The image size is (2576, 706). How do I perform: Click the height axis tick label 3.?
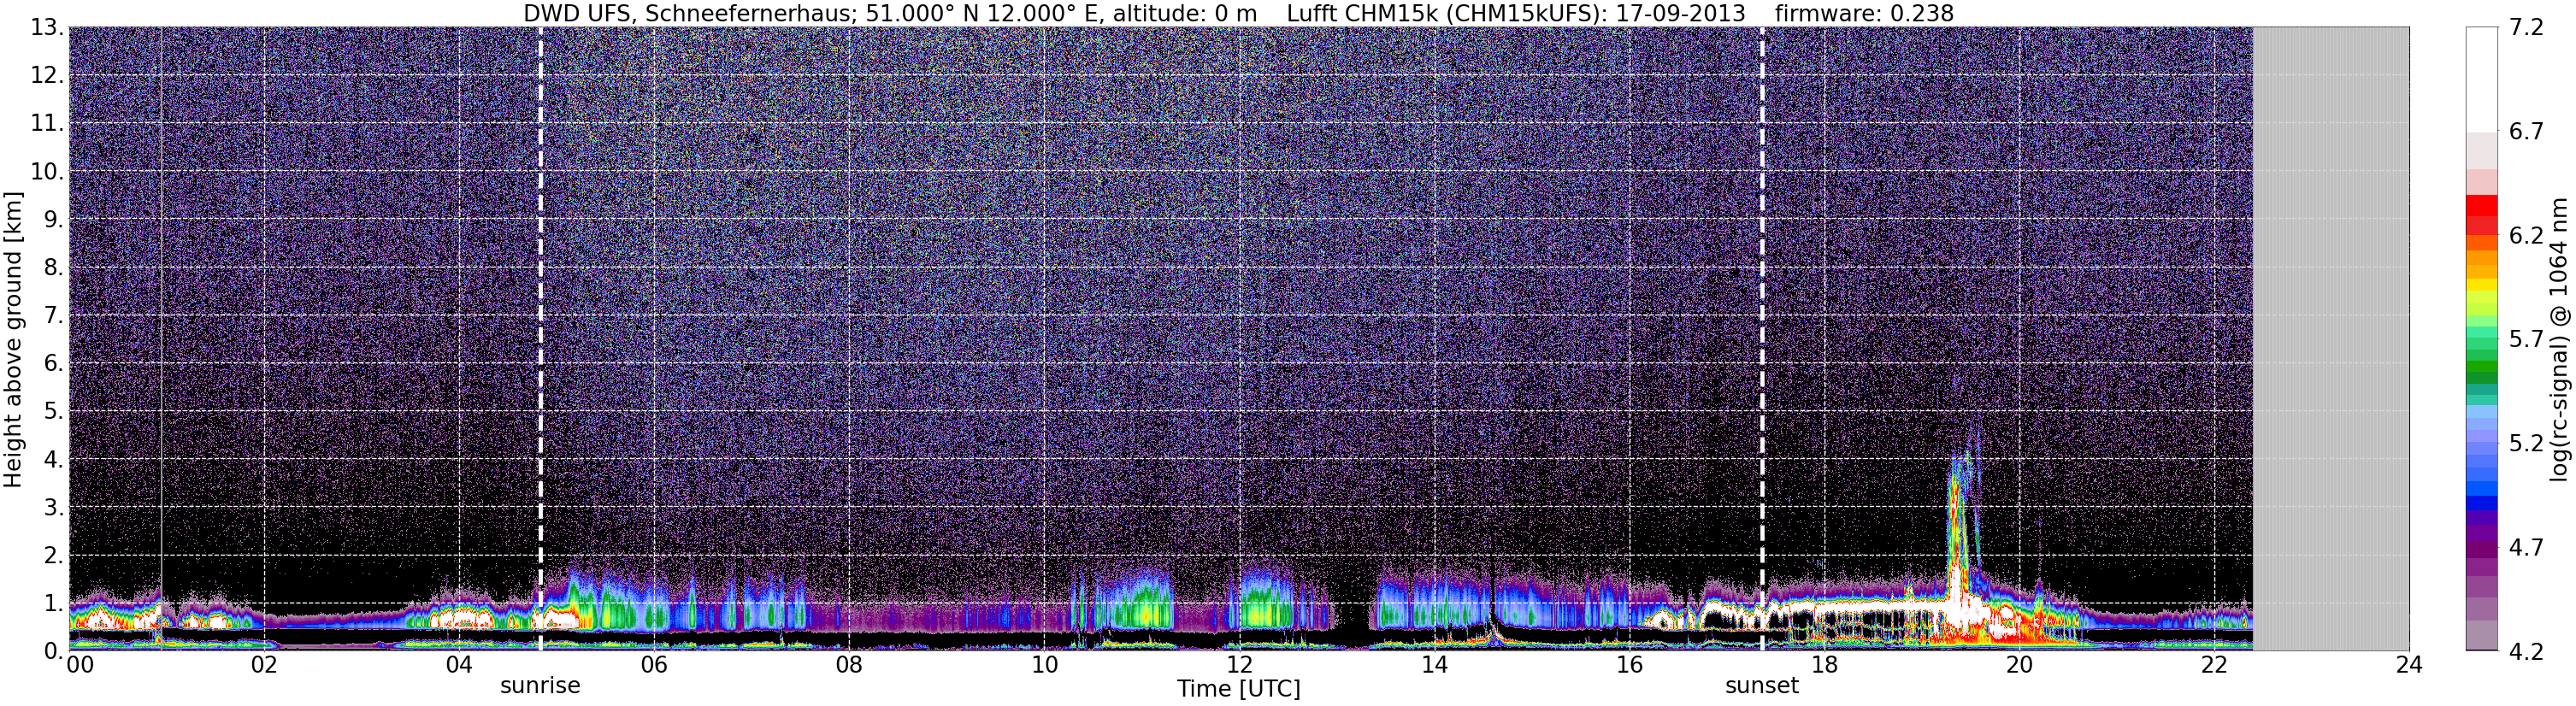(52, 508)
